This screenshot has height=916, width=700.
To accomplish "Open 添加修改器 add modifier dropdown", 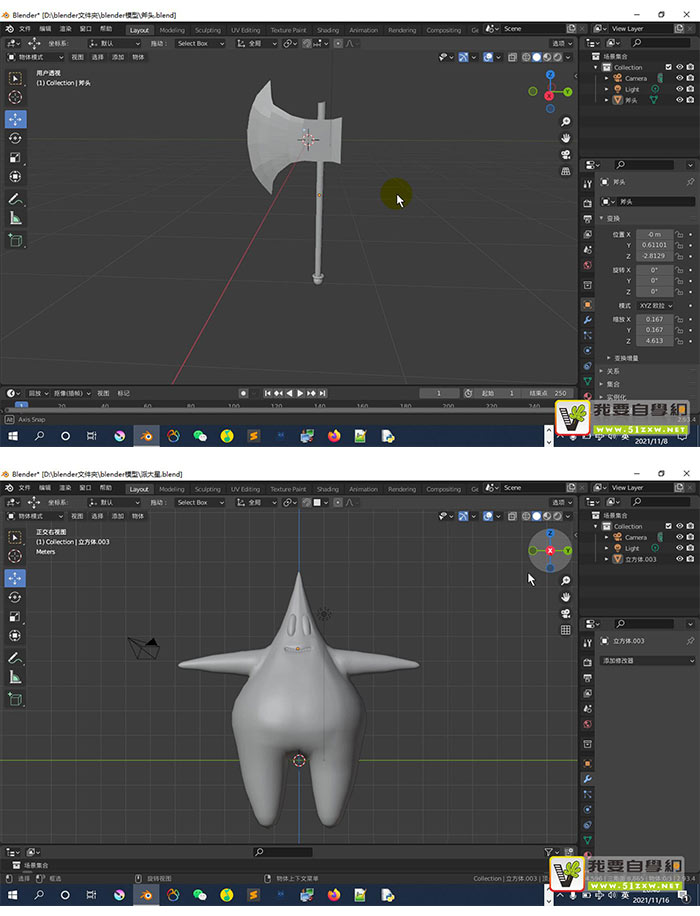I will (x=648, y=661).
